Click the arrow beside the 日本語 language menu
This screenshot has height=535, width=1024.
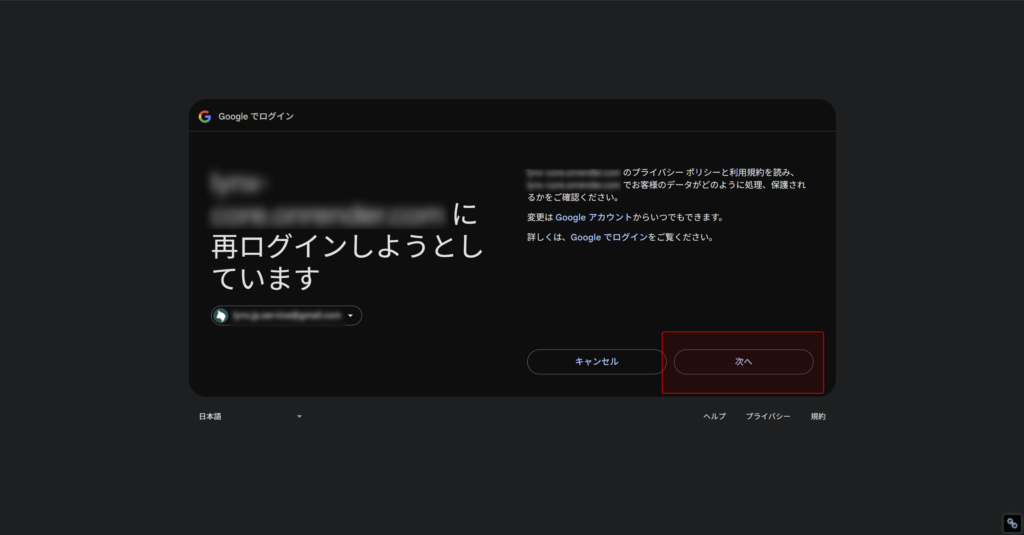click(x=299, y=416)
